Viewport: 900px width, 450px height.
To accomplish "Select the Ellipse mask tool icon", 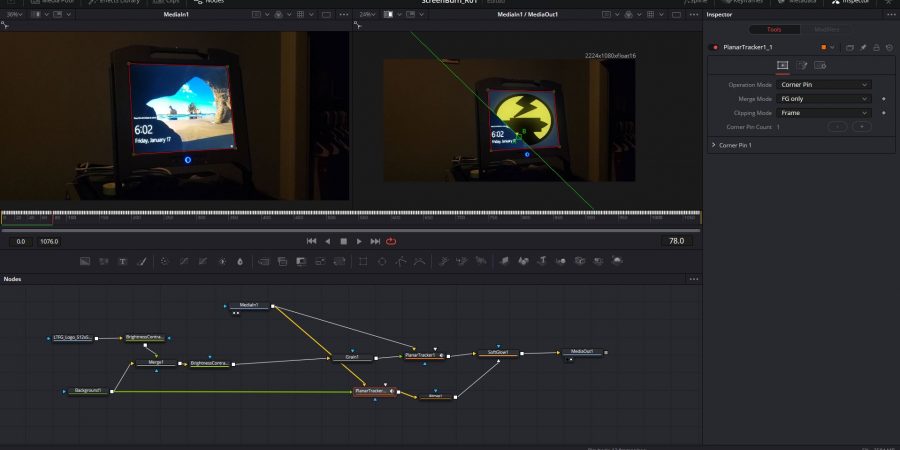I will (x=382, y=261).
